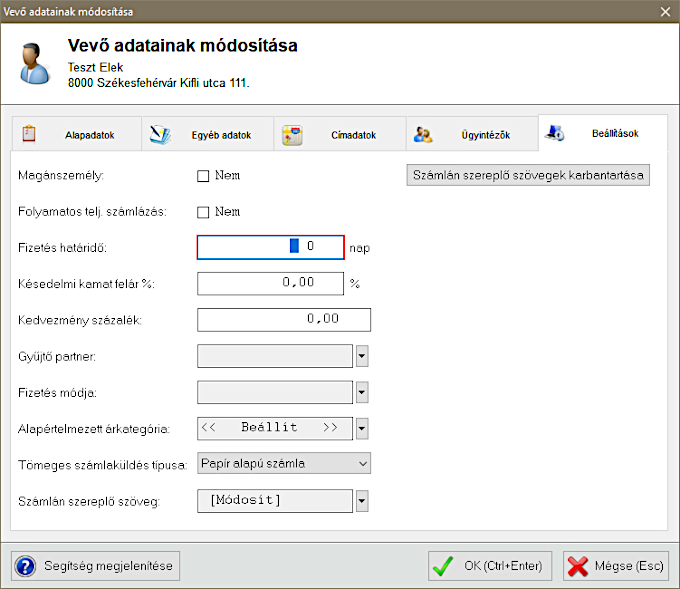Screen dimensions: 680x589
Task: Expand the Gyűjtő partner dropdown arrow
Action: point(362,356)
